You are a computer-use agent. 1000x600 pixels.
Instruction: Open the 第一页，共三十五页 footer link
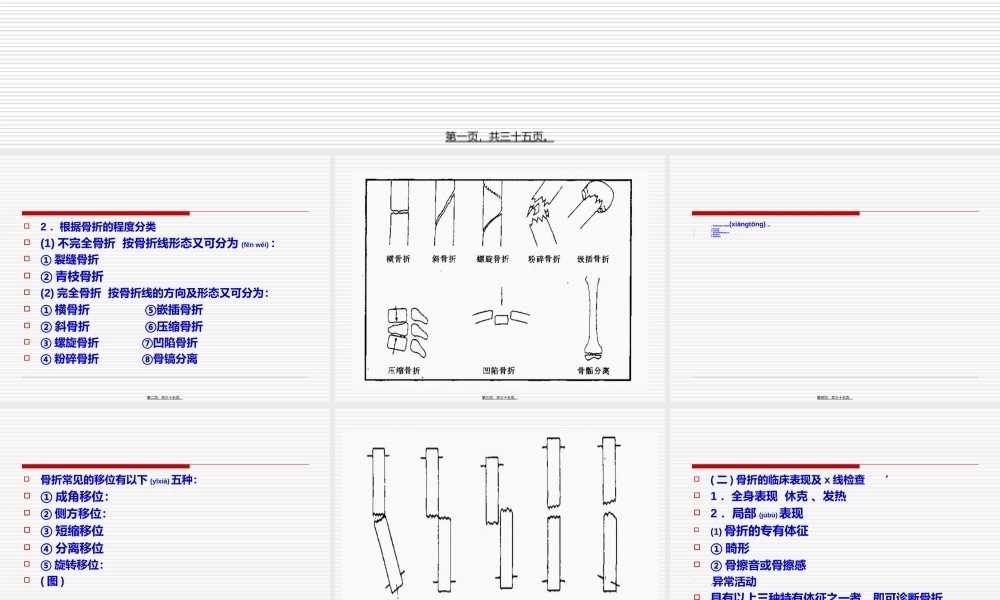[x=499, y=136]
